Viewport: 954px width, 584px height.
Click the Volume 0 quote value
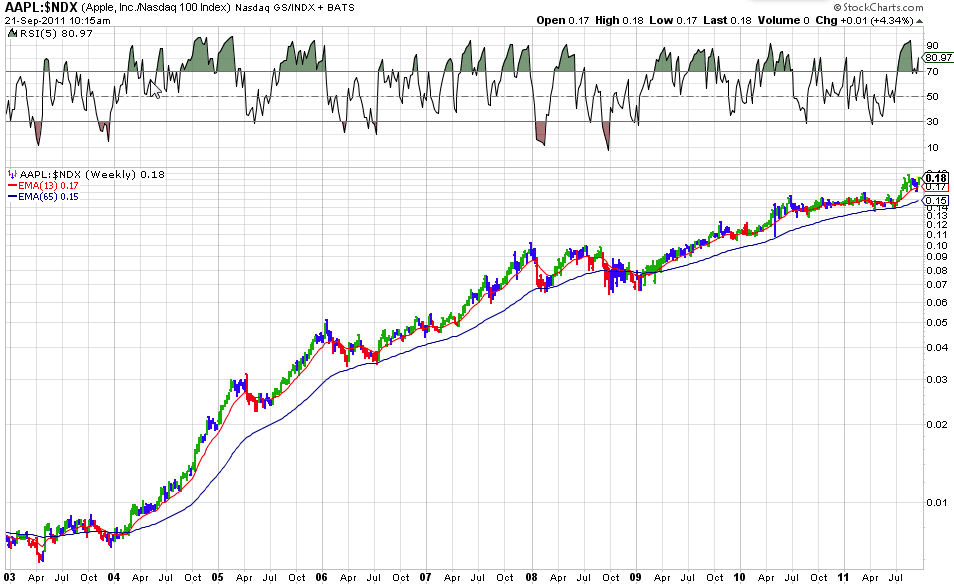(784, 20)
